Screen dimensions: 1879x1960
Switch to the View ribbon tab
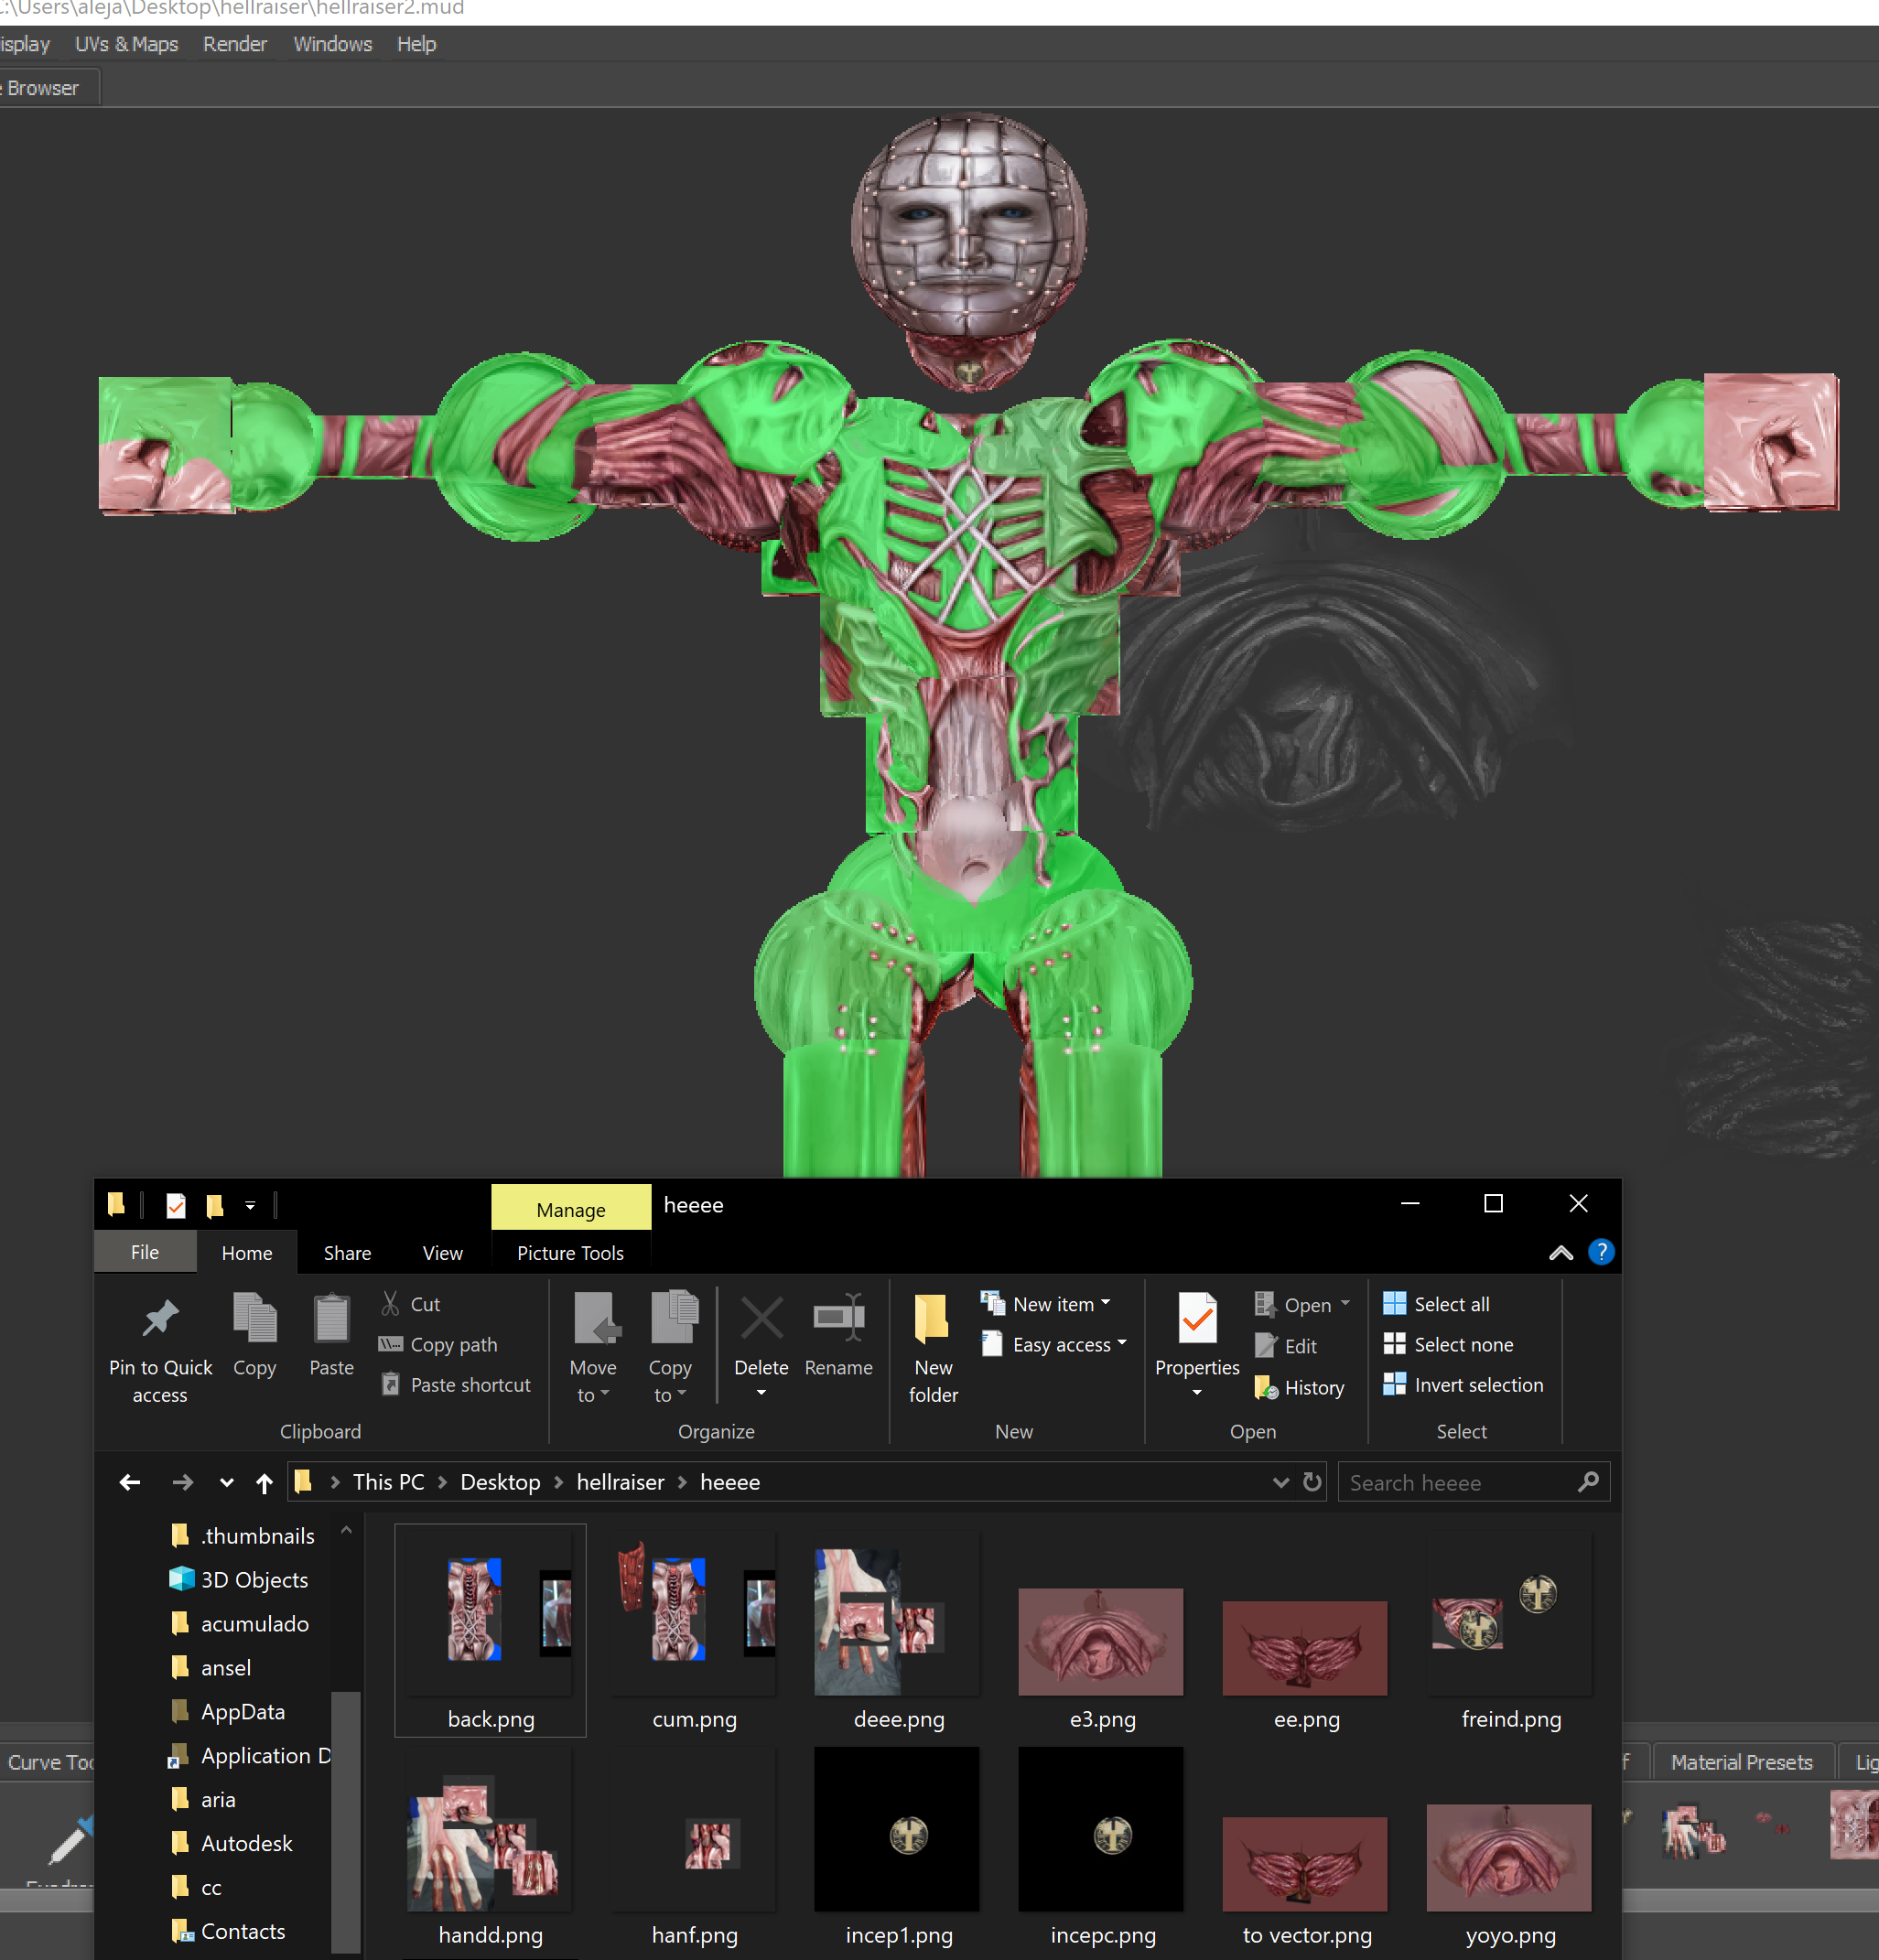442,1253
